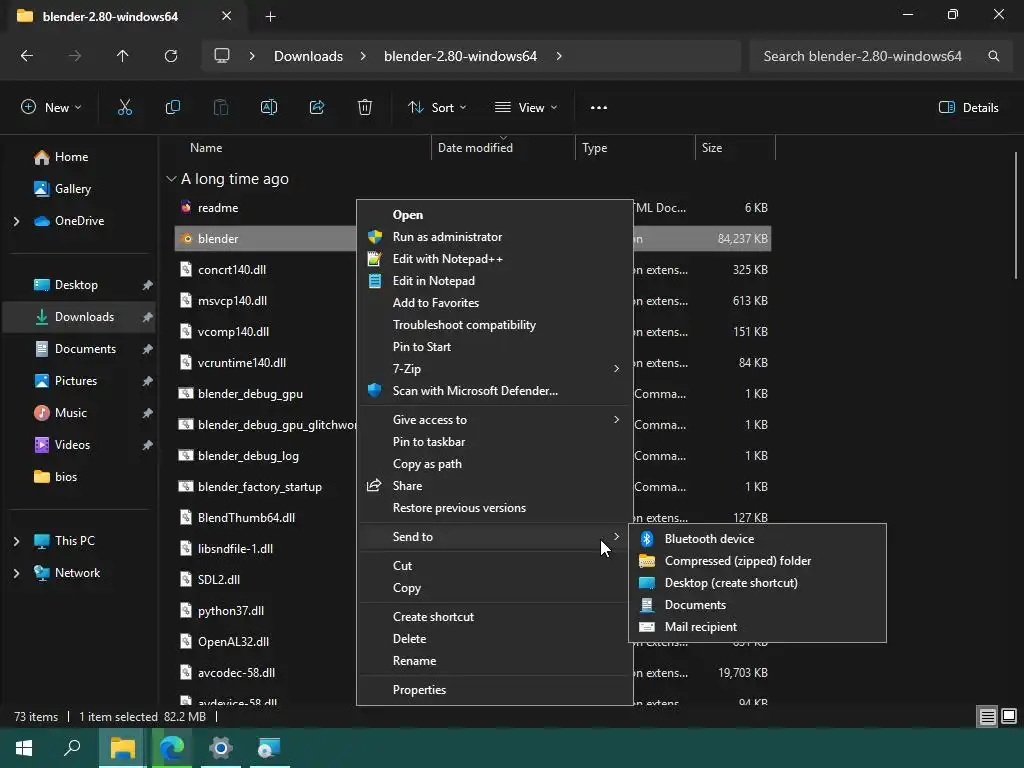Switch to details list view icon in status bar
This screenshot has height=768, width=1024.
pyautogui.click(x=987, y=717)
